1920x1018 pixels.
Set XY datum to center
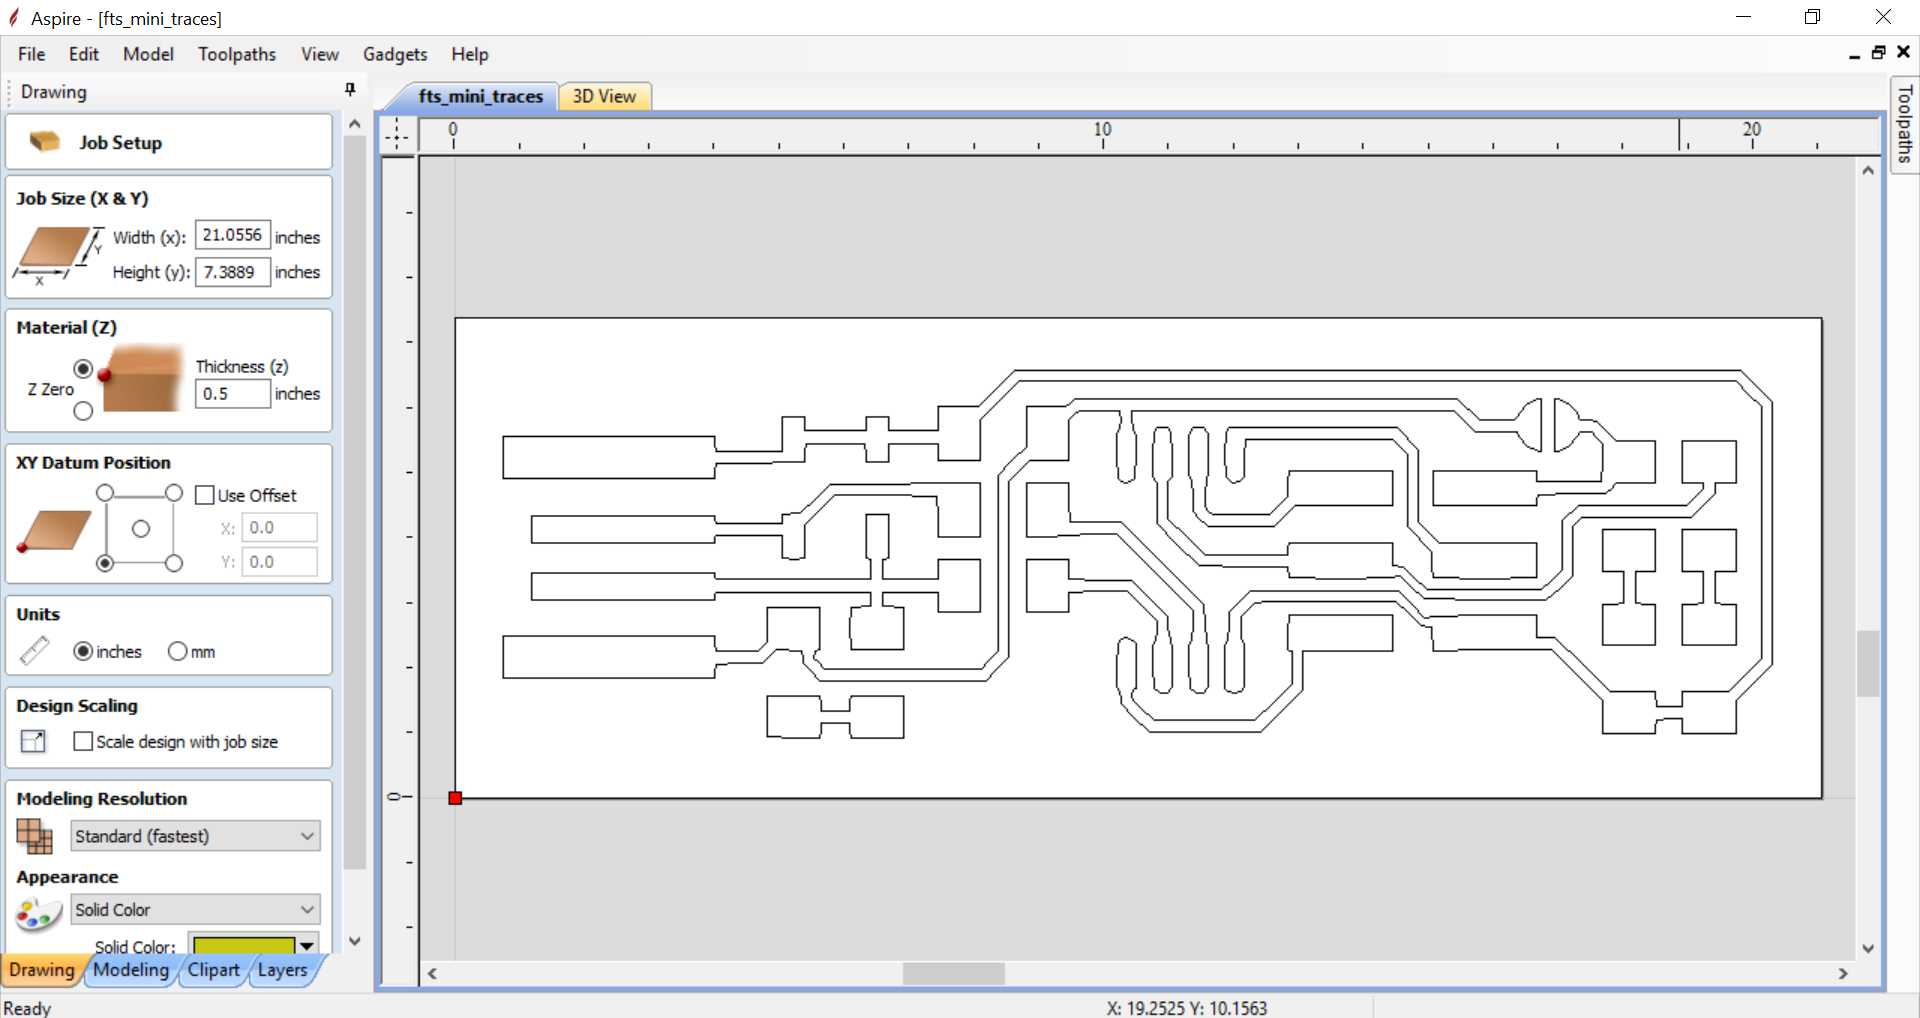click(141, 528)
